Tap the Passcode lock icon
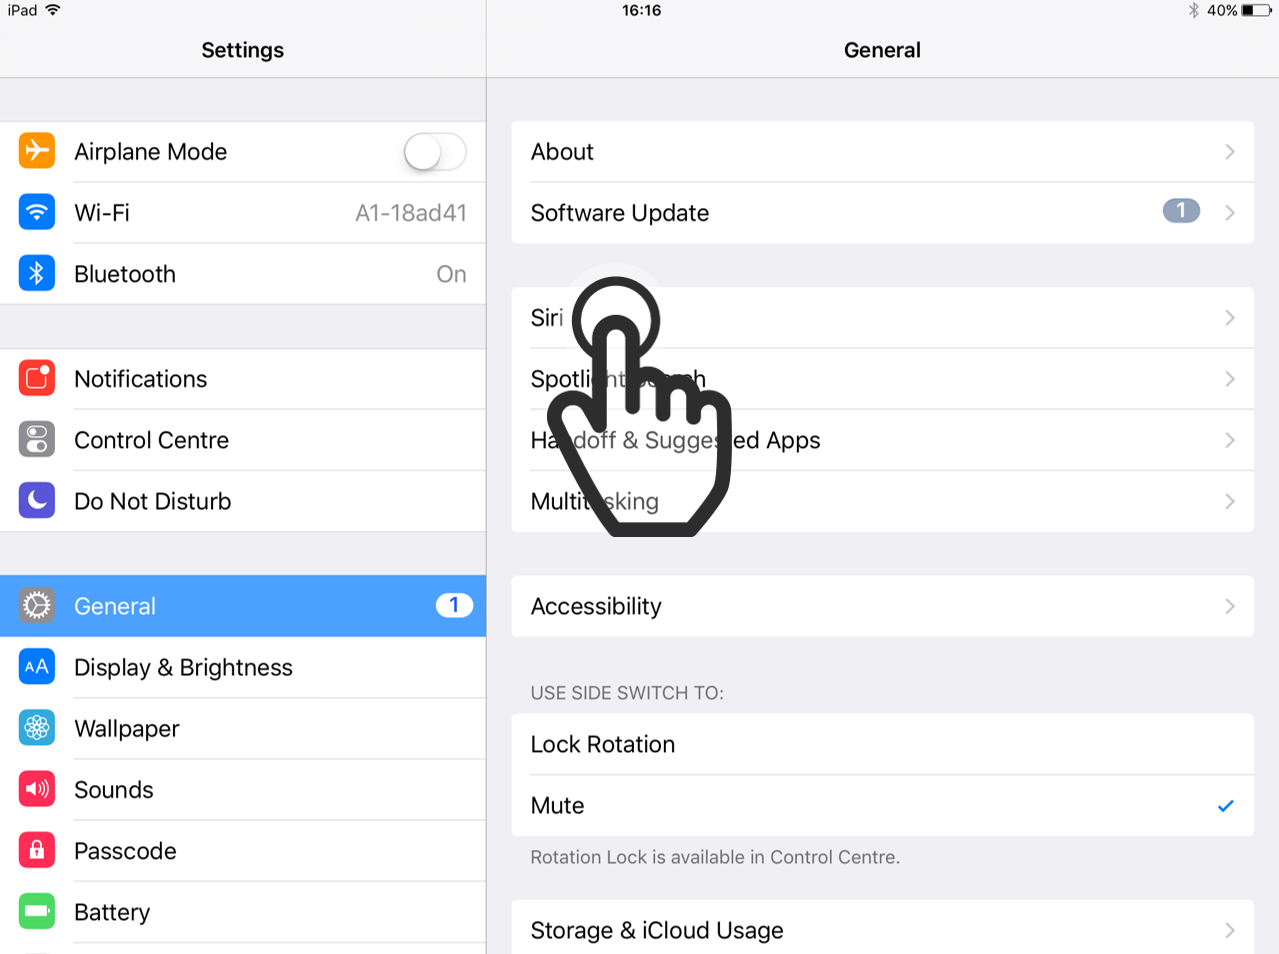Image resolution: width=1279 pixels, height=954 pixels. click(x=37, y=850)
